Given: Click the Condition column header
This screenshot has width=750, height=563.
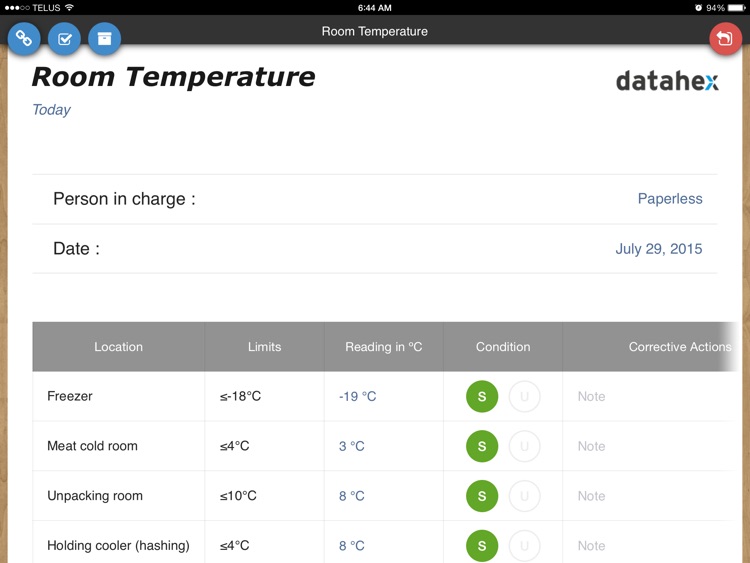Looking at the screenshot, I should [x=503, y=347].
